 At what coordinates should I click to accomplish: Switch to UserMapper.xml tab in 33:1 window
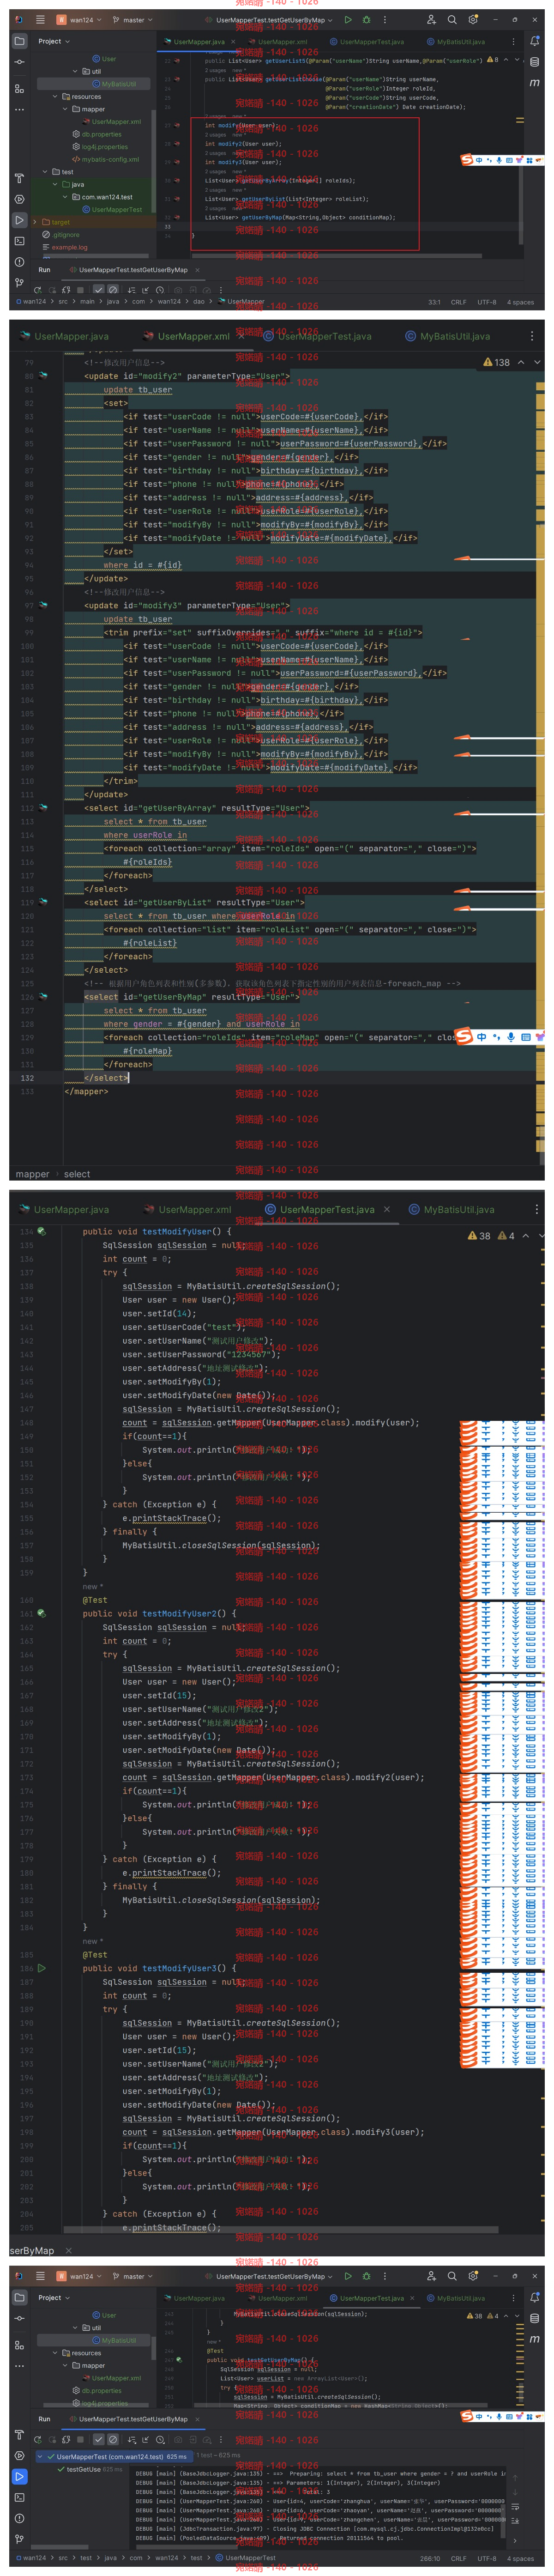[278, 42]
